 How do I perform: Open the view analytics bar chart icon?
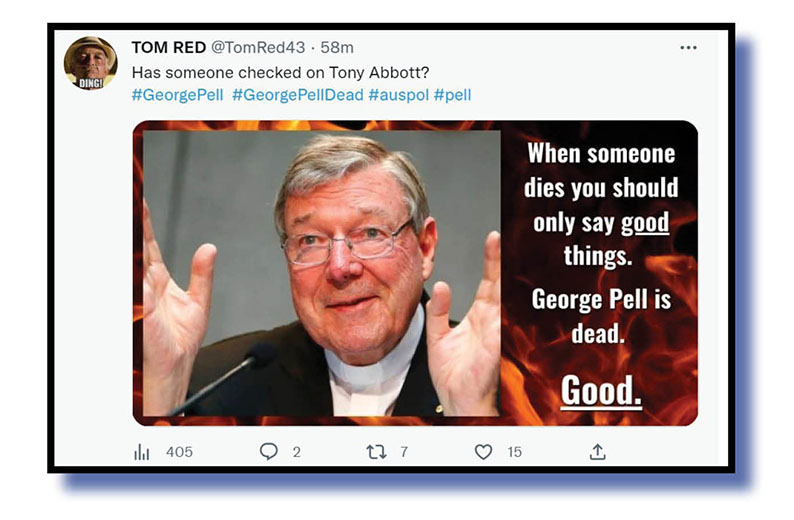[x=142, y=452]
